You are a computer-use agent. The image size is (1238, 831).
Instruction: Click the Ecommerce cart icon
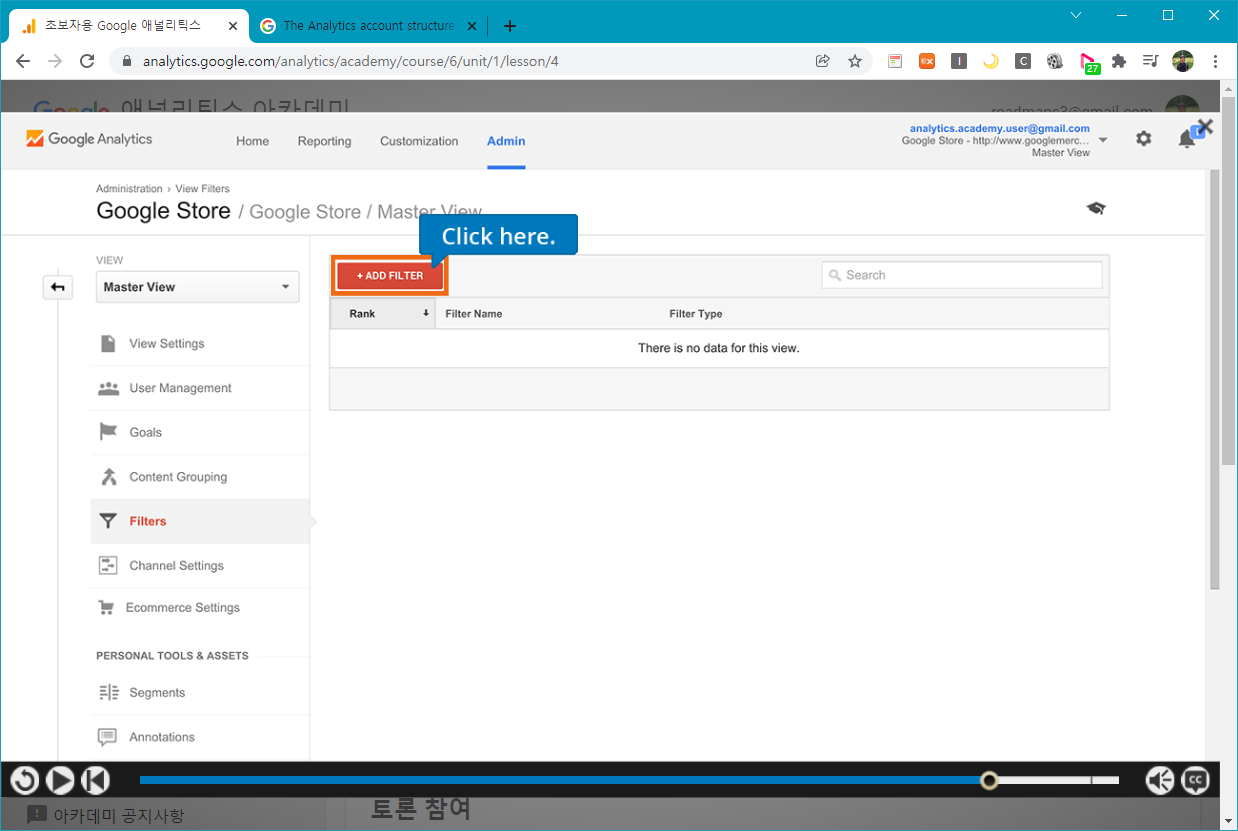pos(106,608)
